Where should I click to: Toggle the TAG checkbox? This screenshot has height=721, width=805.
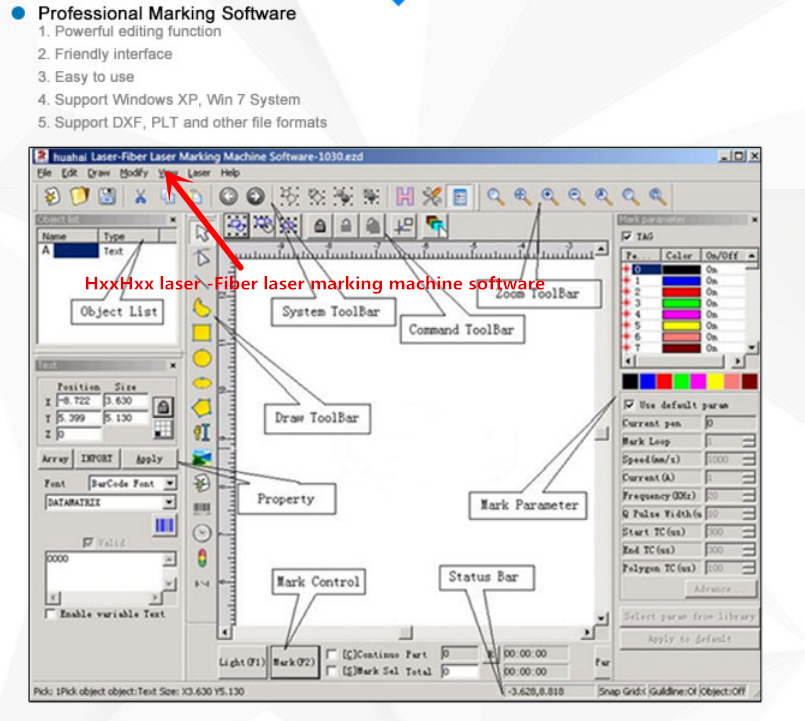[x=627, y=236]
